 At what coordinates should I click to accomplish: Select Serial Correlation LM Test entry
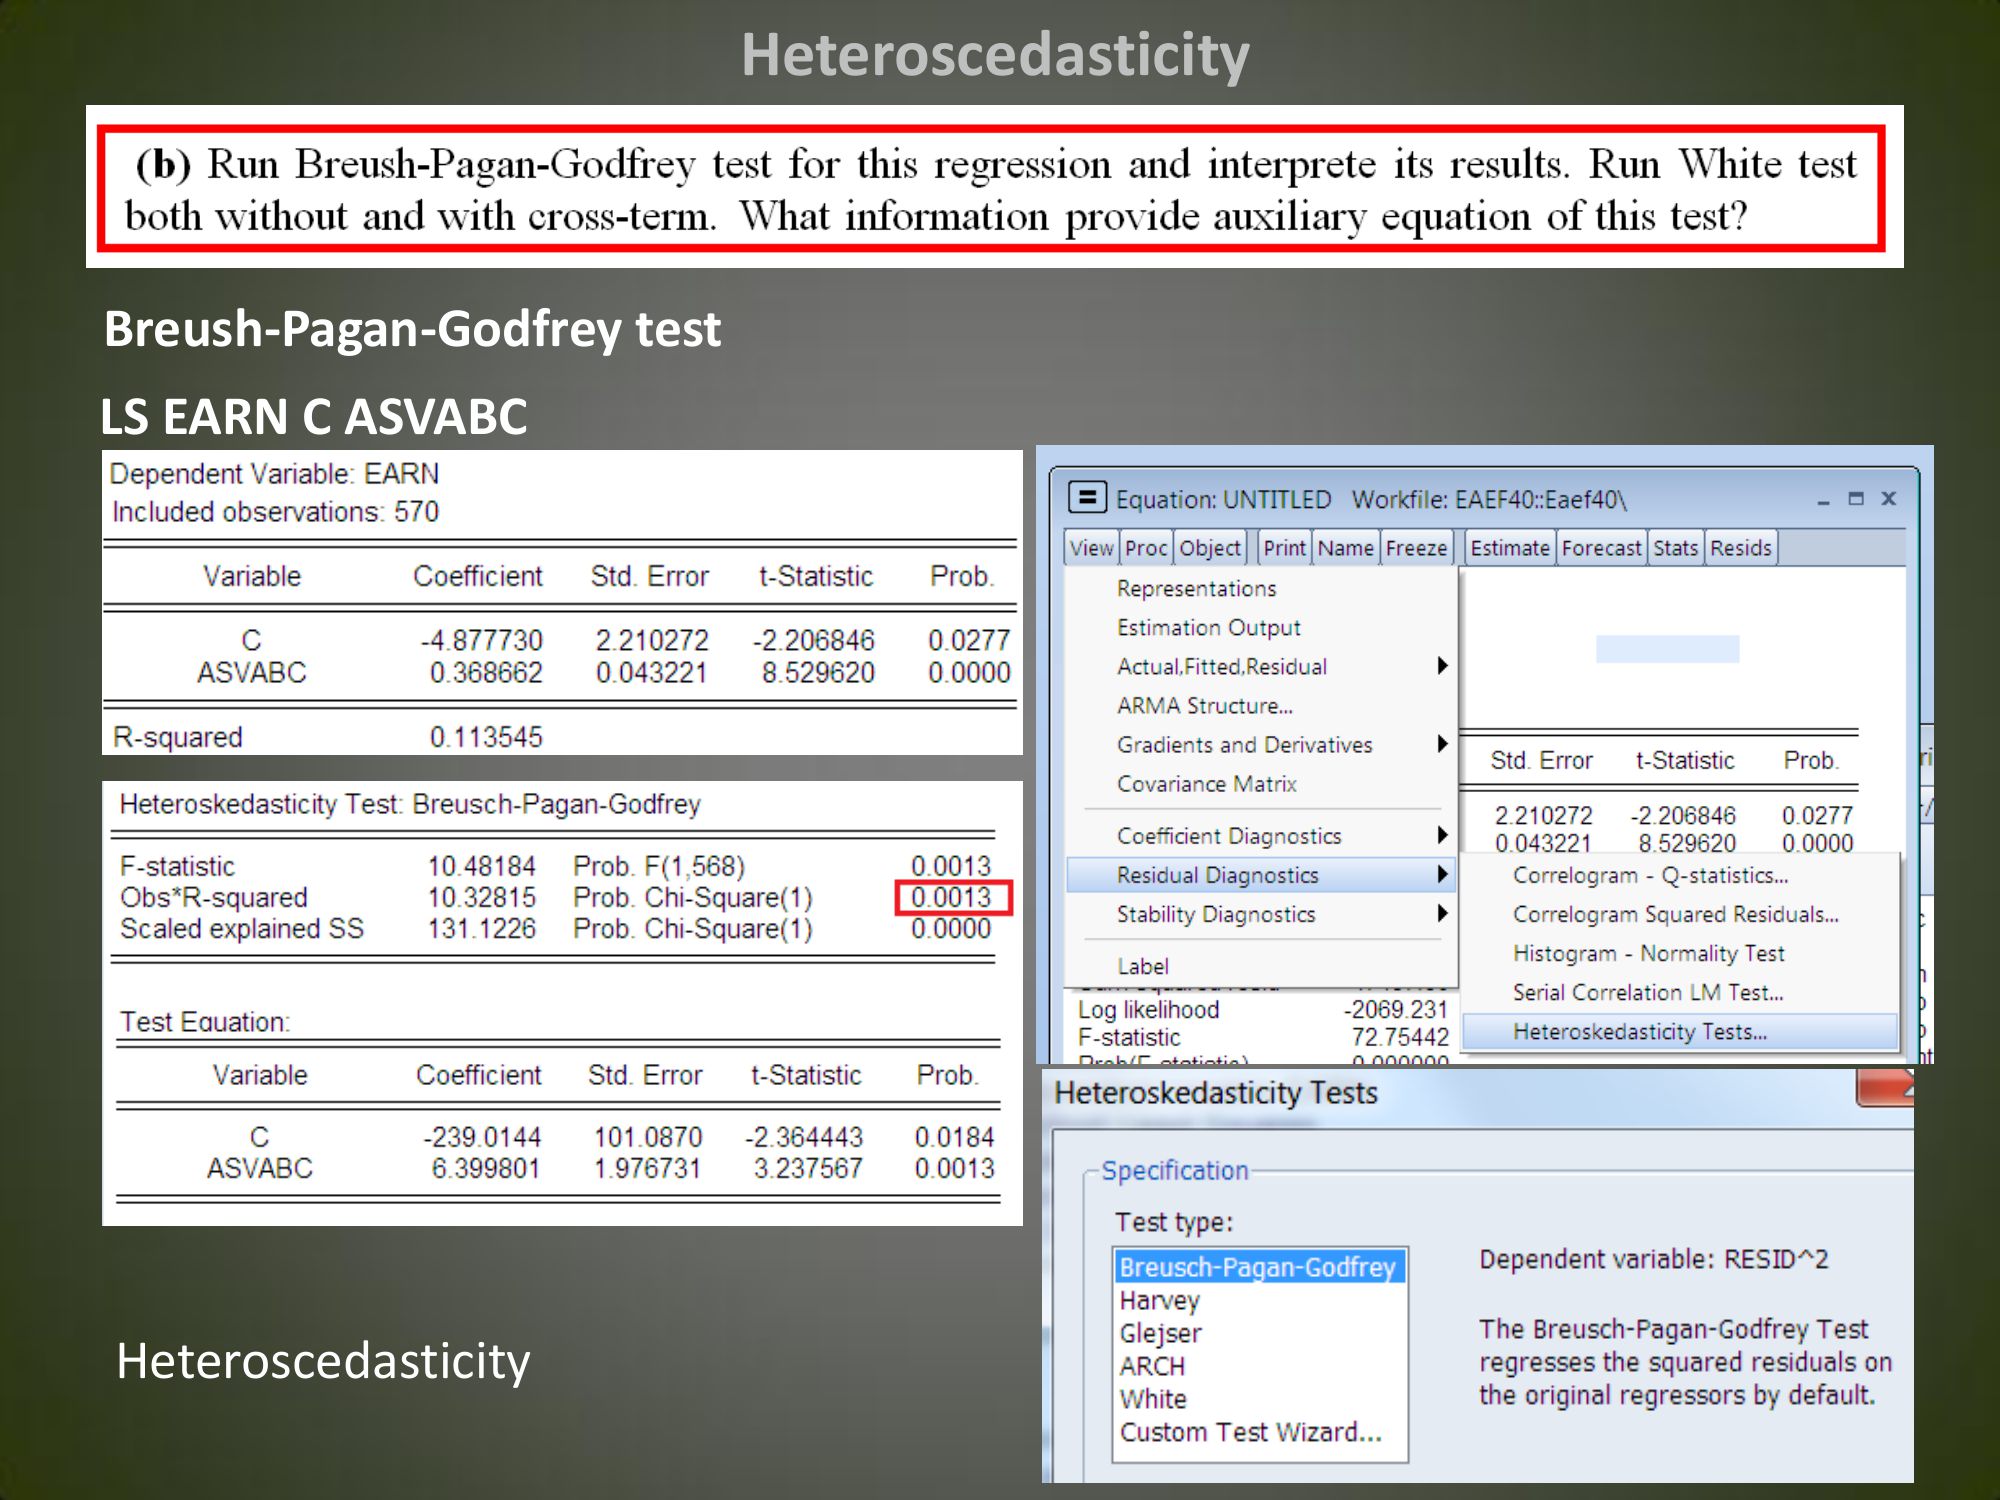[x=1647, y=992]
